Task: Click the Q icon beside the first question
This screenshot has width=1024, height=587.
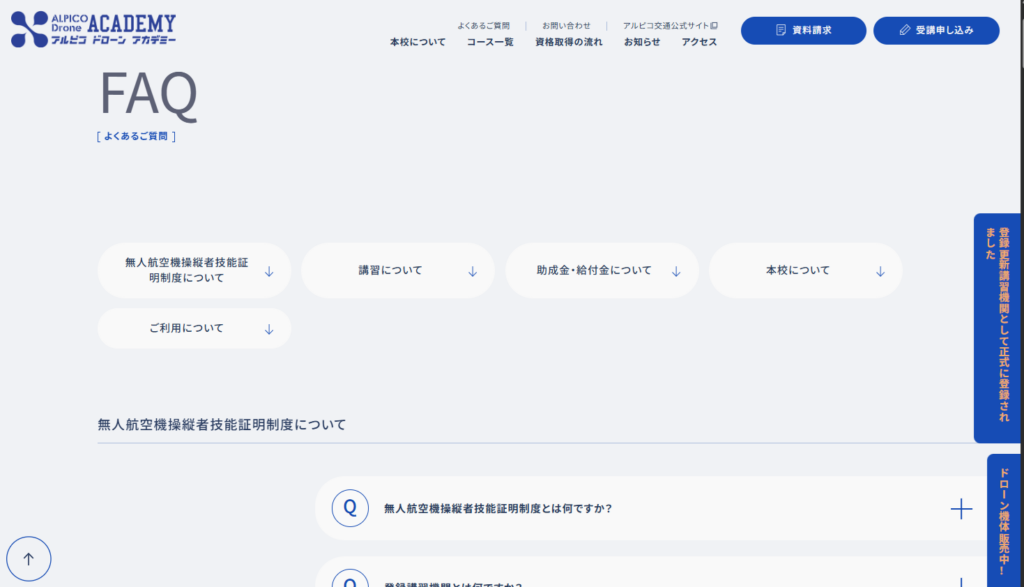Action: click(x=349, y=508)
